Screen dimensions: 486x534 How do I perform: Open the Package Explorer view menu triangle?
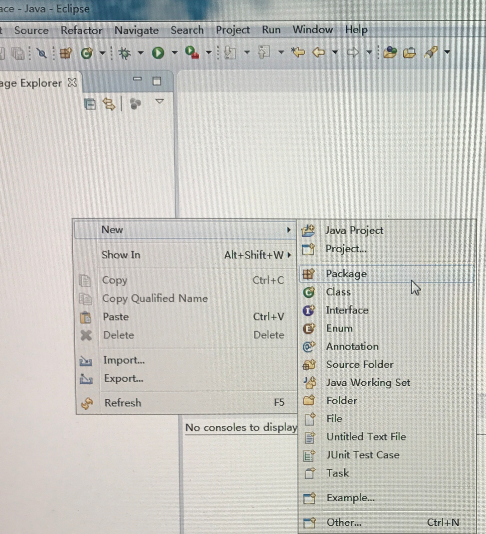click(159, 101)
